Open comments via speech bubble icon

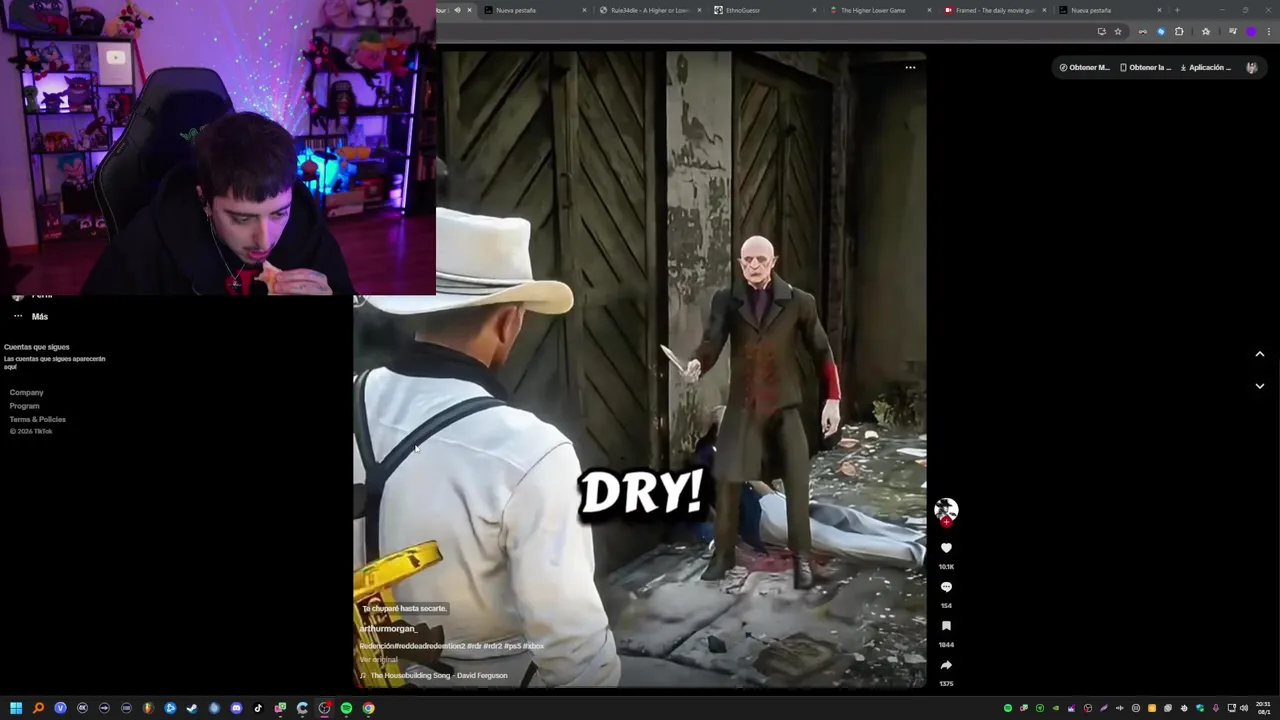pyautogui.click(x=946, y=587)
